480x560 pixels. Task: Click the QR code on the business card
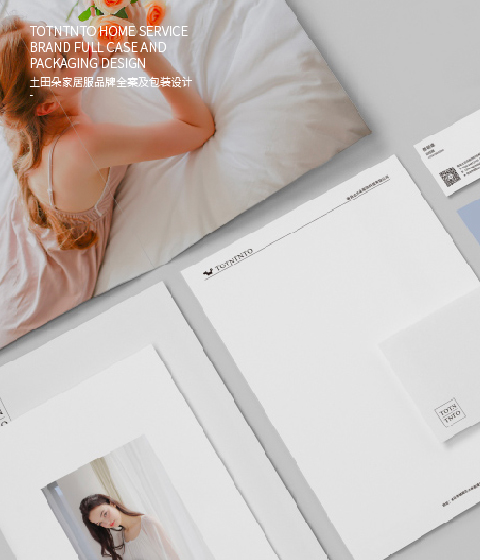click(449, 177)
